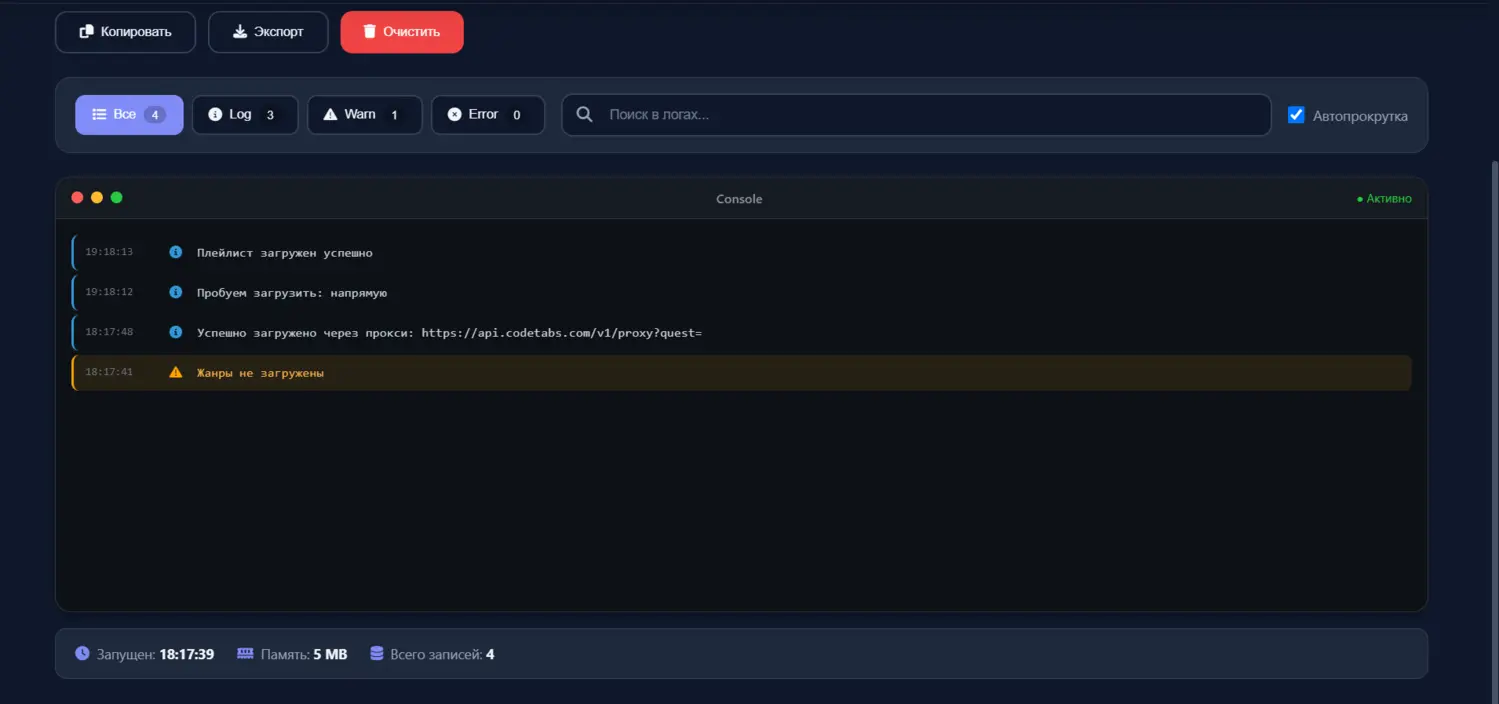Show only Error entries
Screen dimensions: 1499x704
[x=487, y=115]
